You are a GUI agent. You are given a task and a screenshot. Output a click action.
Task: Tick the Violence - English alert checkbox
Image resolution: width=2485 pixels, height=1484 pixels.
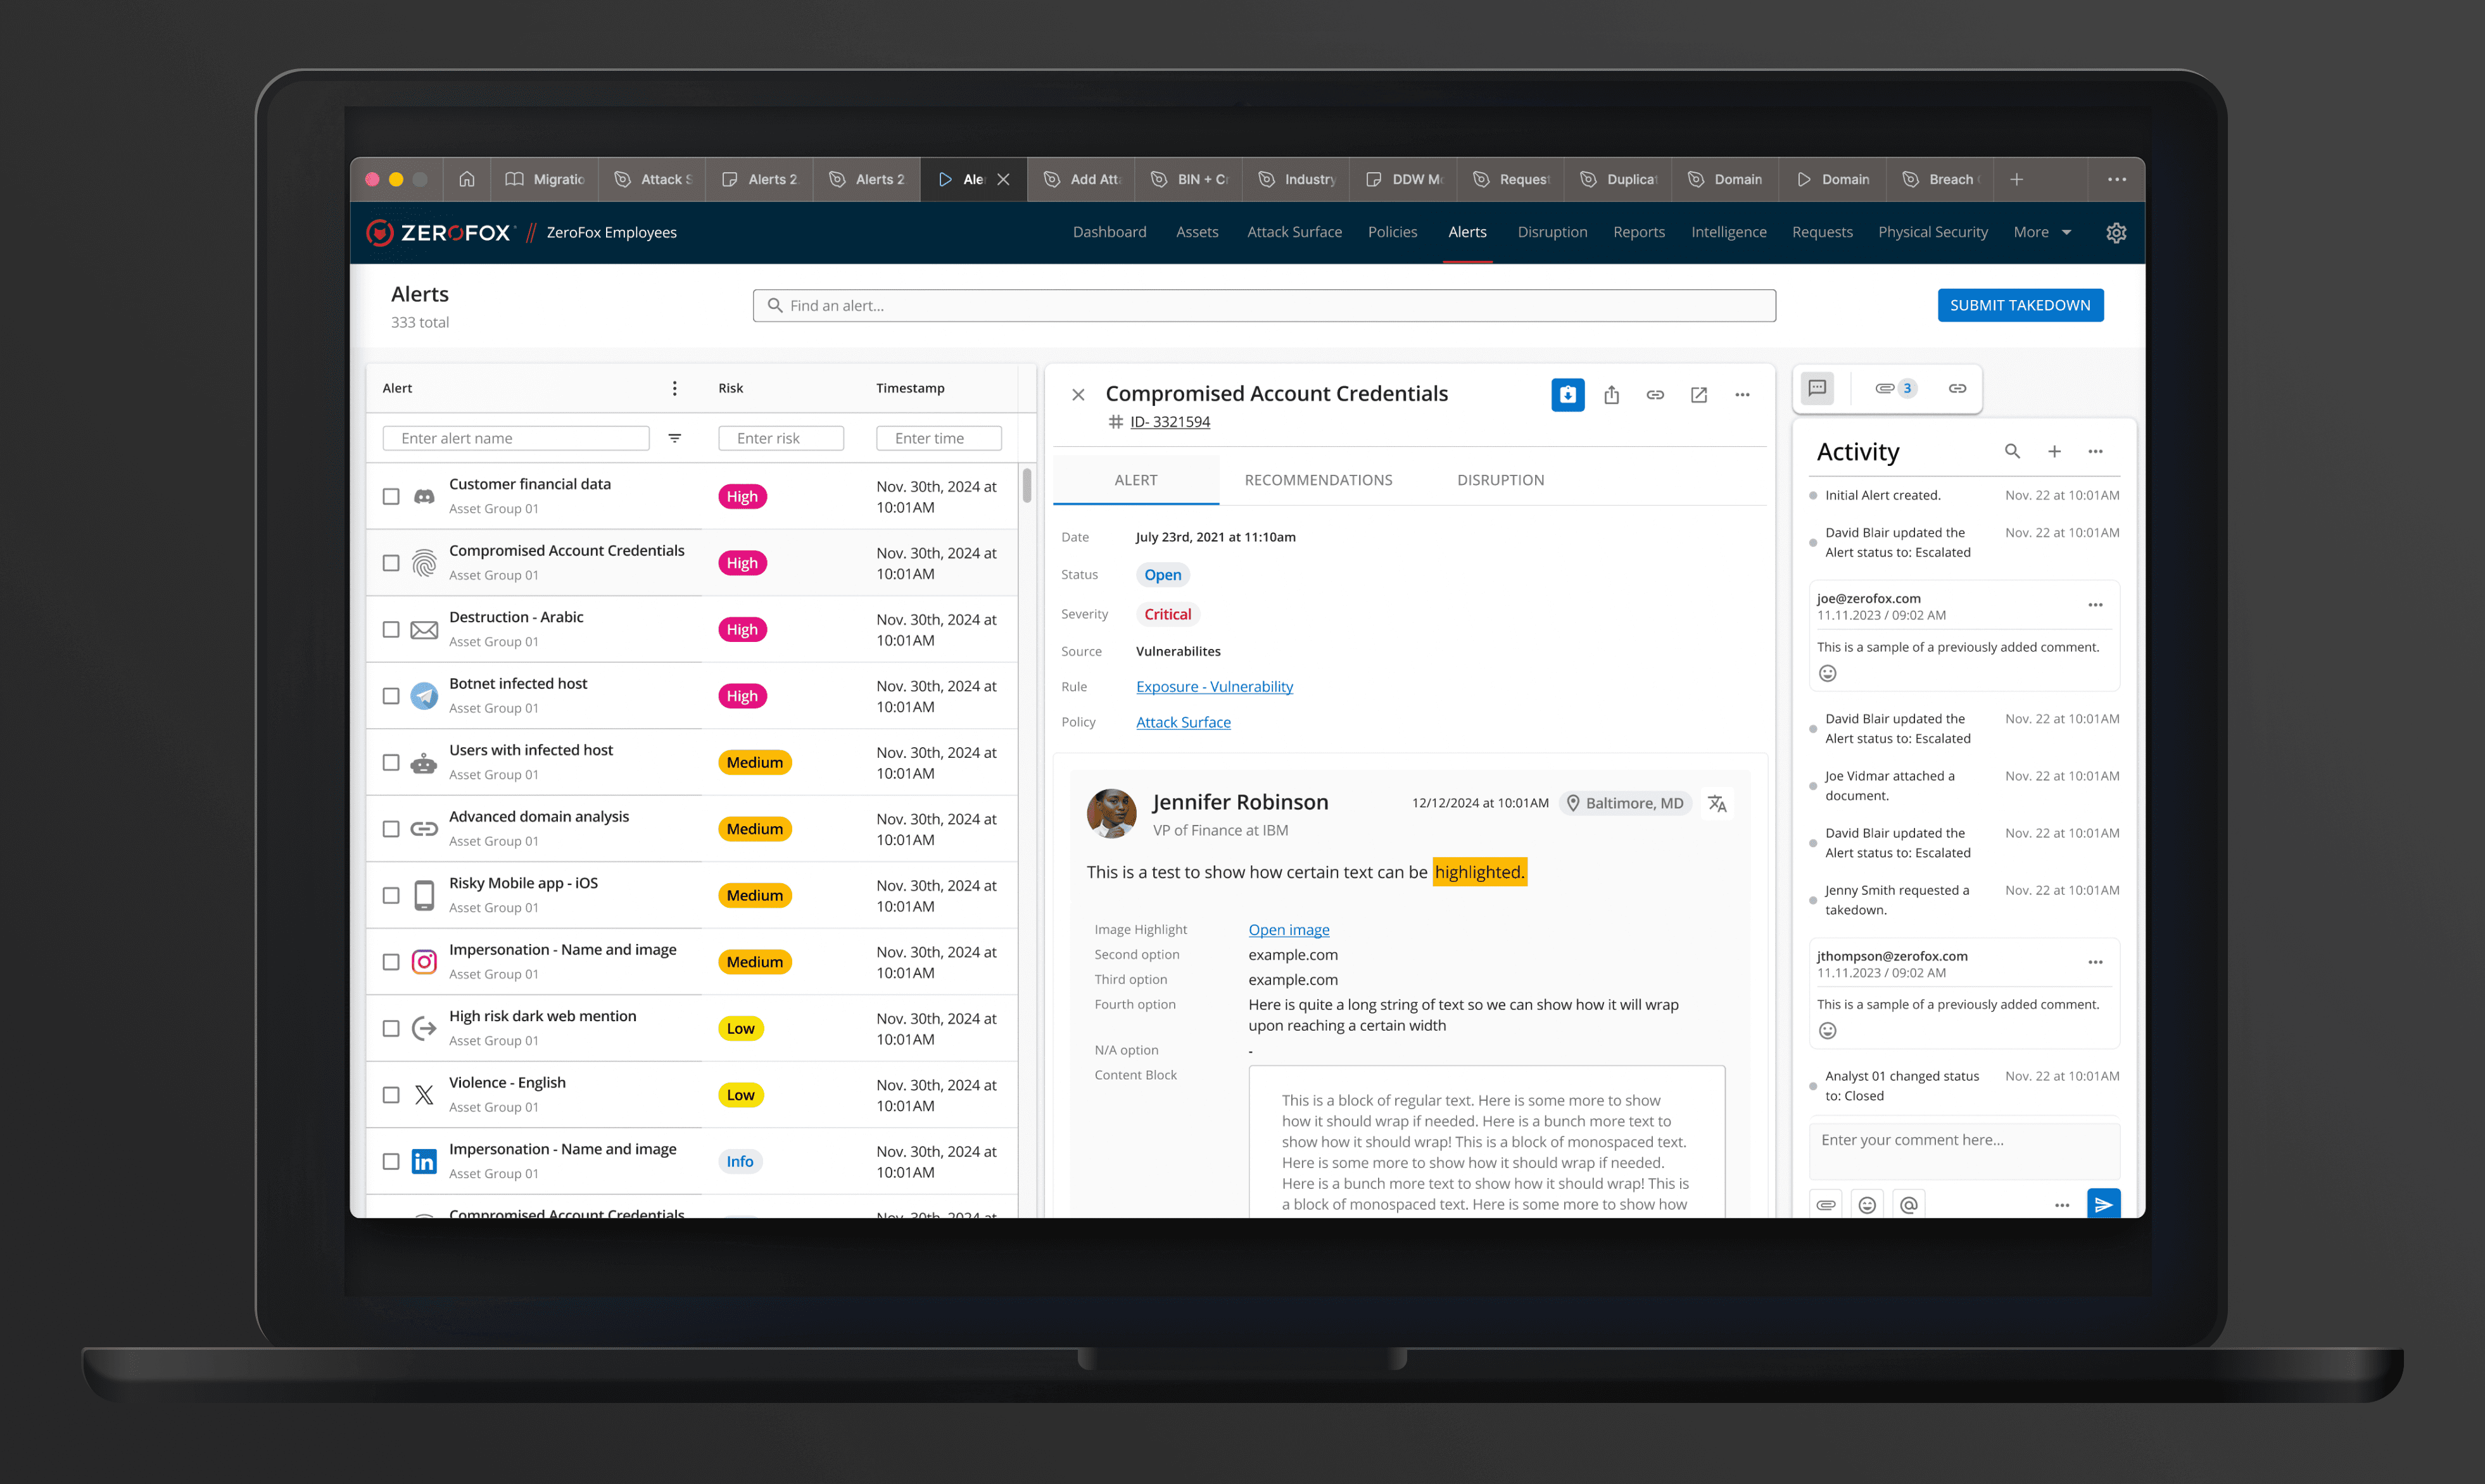(391, 1095)
